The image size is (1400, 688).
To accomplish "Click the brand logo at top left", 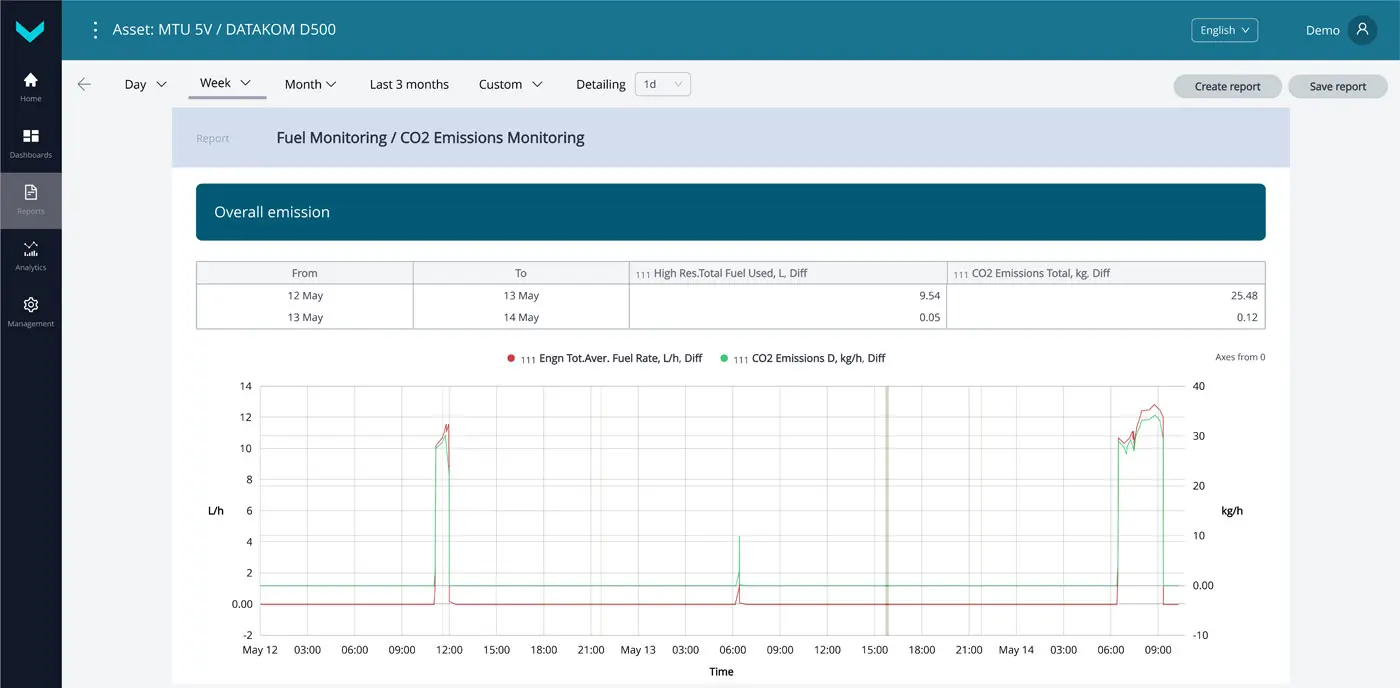I will click(30, 30).
